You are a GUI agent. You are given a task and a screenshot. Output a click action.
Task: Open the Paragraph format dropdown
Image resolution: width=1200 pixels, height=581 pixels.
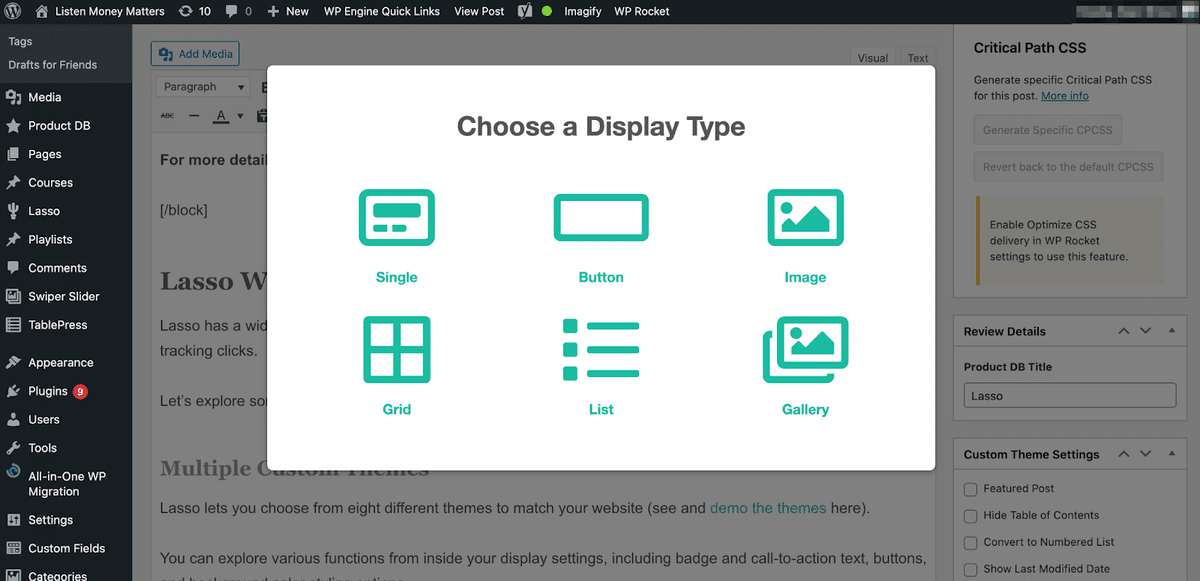[x=203, y=87]
